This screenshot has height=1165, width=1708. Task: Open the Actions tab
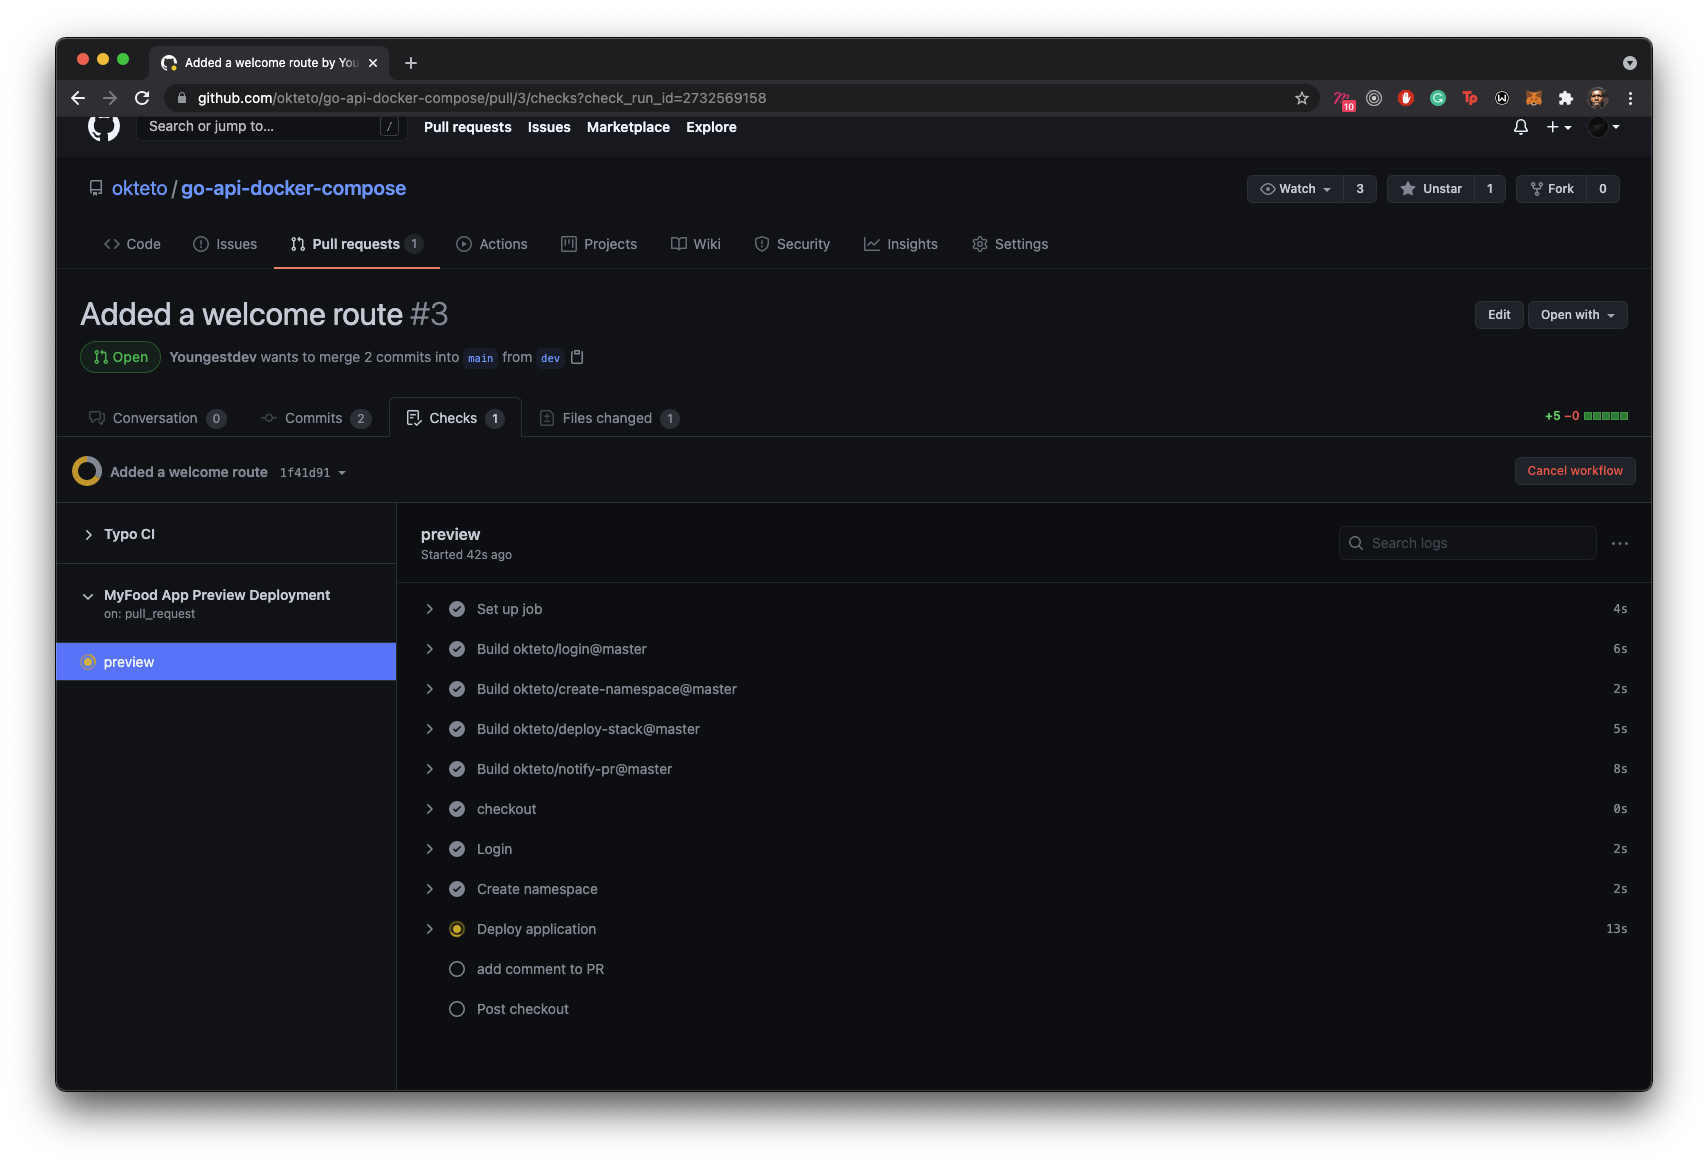[492, 244]
